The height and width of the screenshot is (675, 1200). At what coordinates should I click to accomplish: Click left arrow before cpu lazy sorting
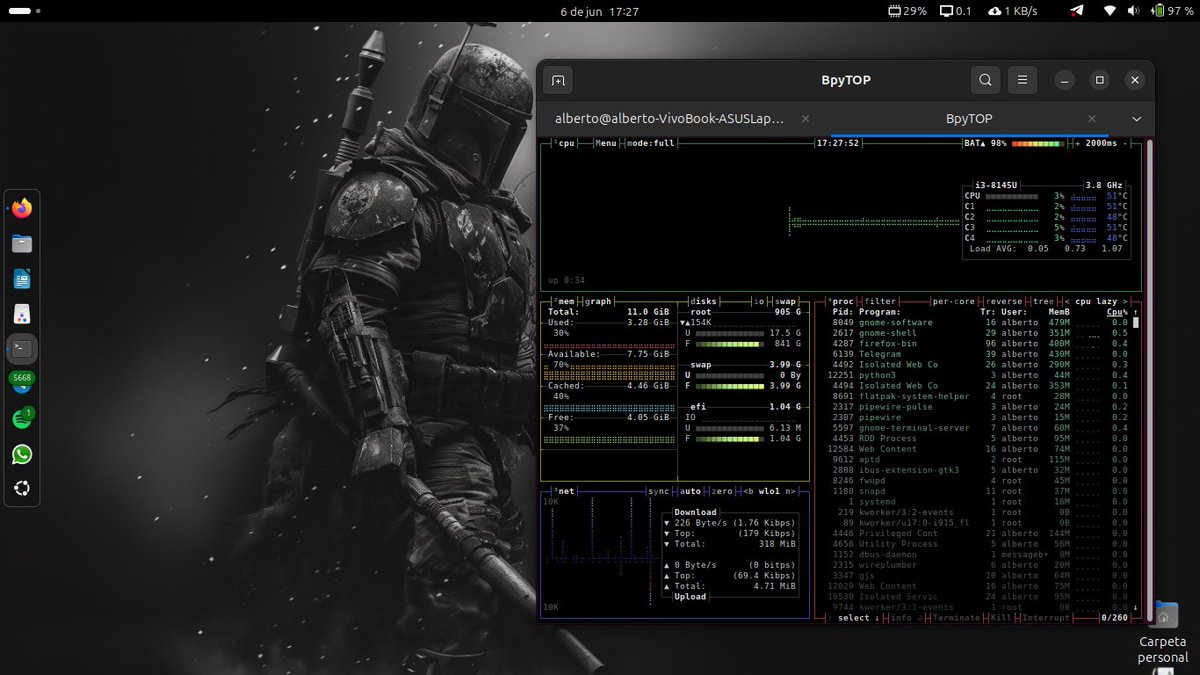(1067, 301)
